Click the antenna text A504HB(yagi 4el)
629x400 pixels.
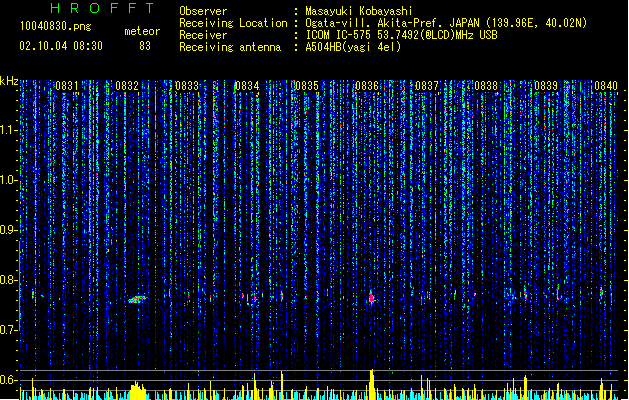(353, 47)
